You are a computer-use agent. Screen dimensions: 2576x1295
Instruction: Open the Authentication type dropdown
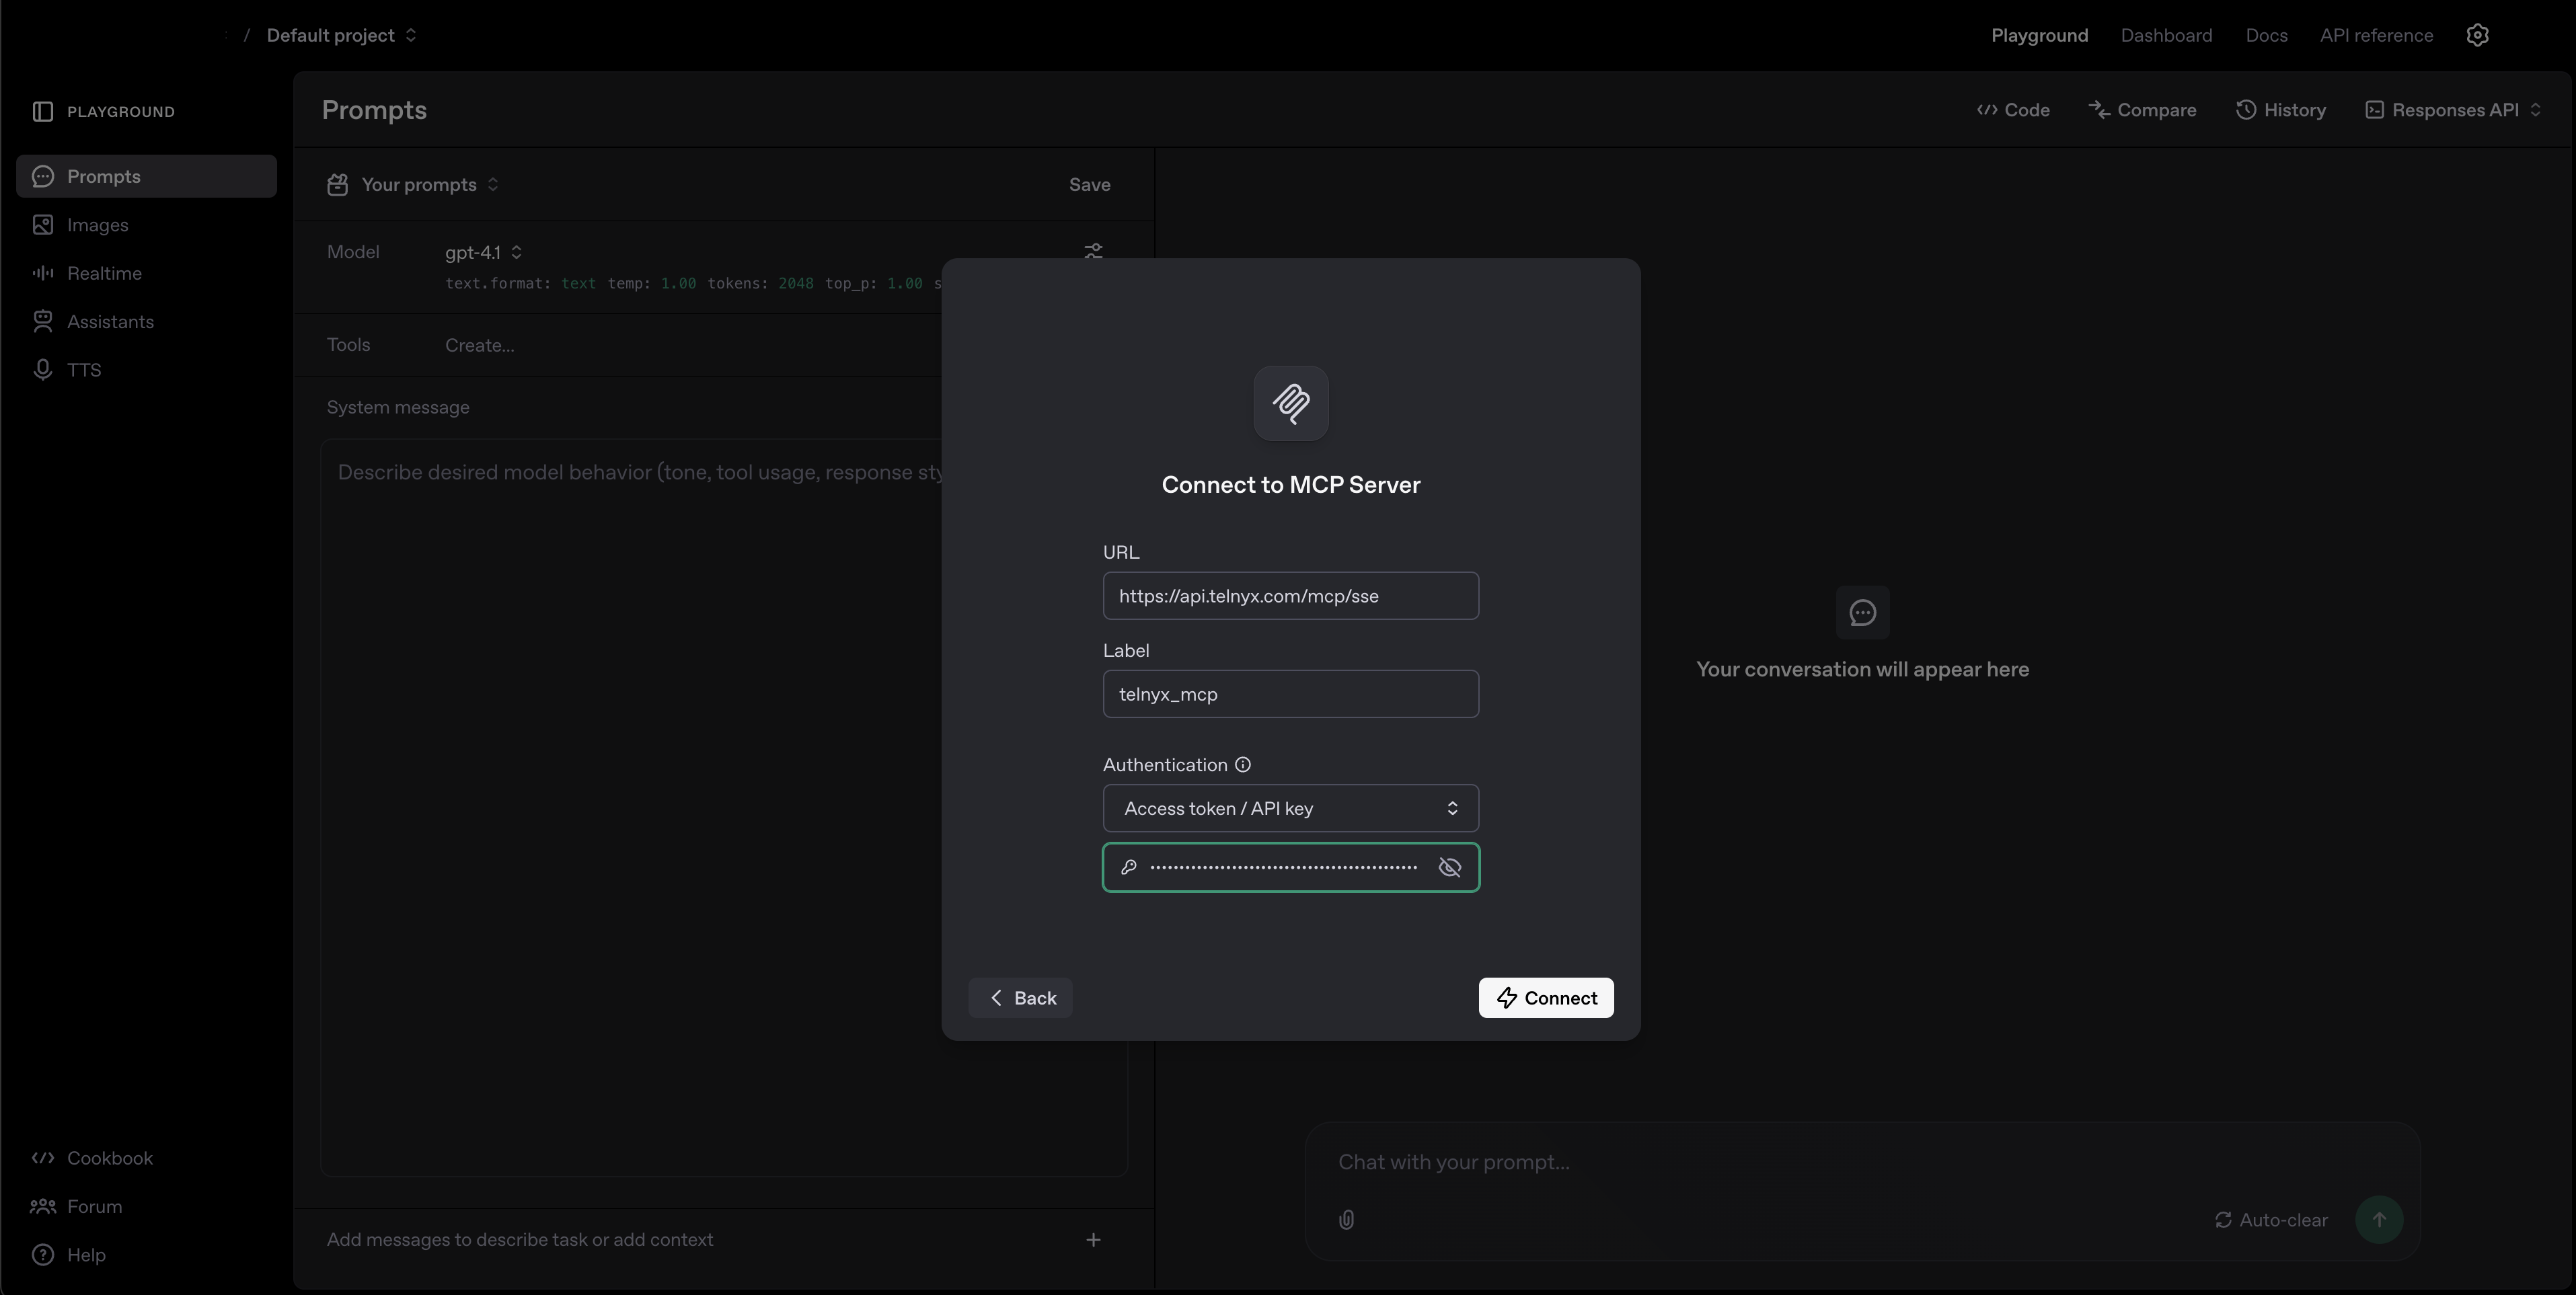coord(1290,808)
